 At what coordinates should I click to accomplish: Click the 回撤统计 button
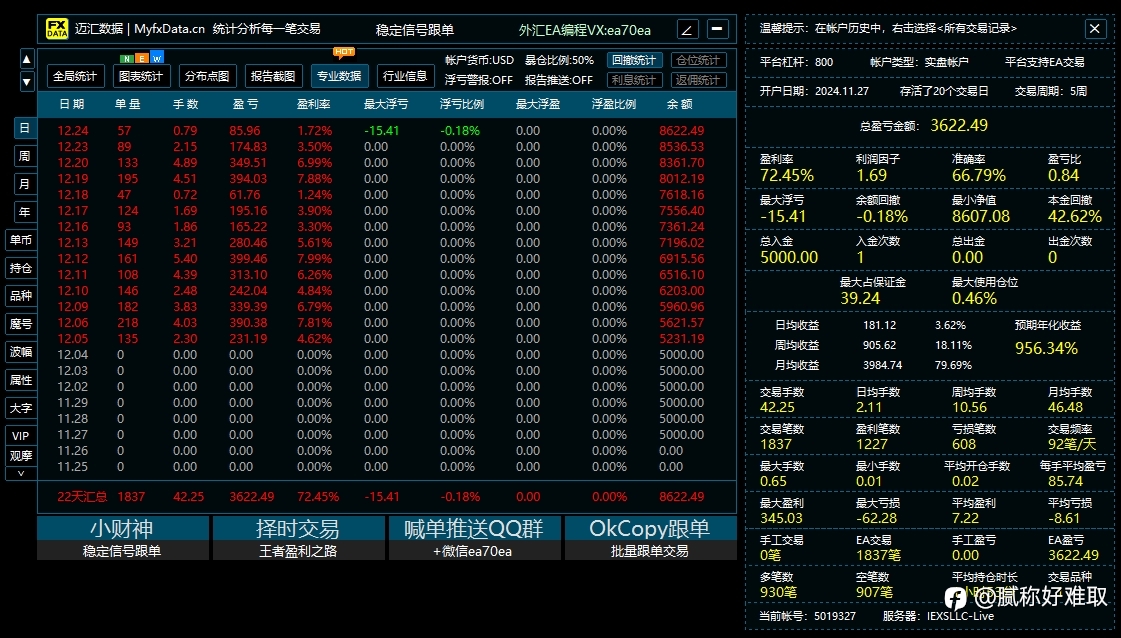coord(635,60)
